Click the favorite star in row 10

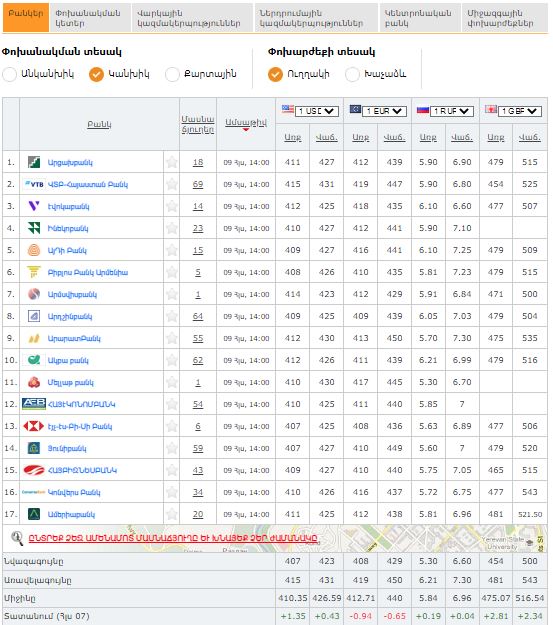[172, 360]
